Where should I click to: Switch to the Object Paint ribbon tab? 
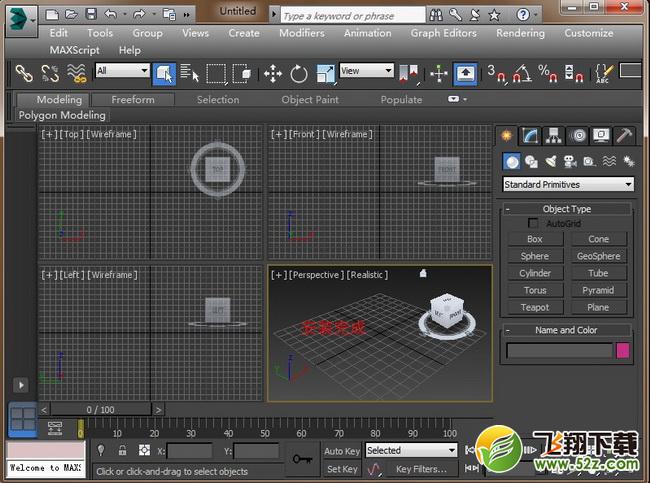tap(310, 100)
